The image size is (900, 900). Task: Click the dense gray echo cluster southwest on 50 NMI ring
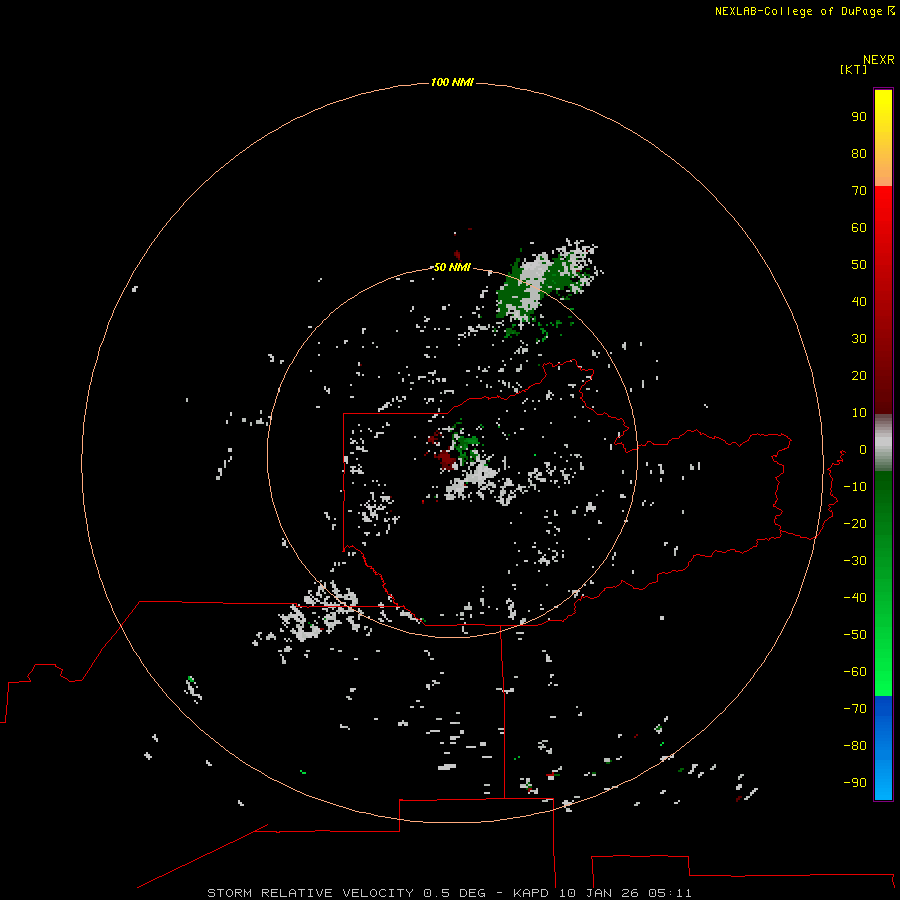[321, 614]
